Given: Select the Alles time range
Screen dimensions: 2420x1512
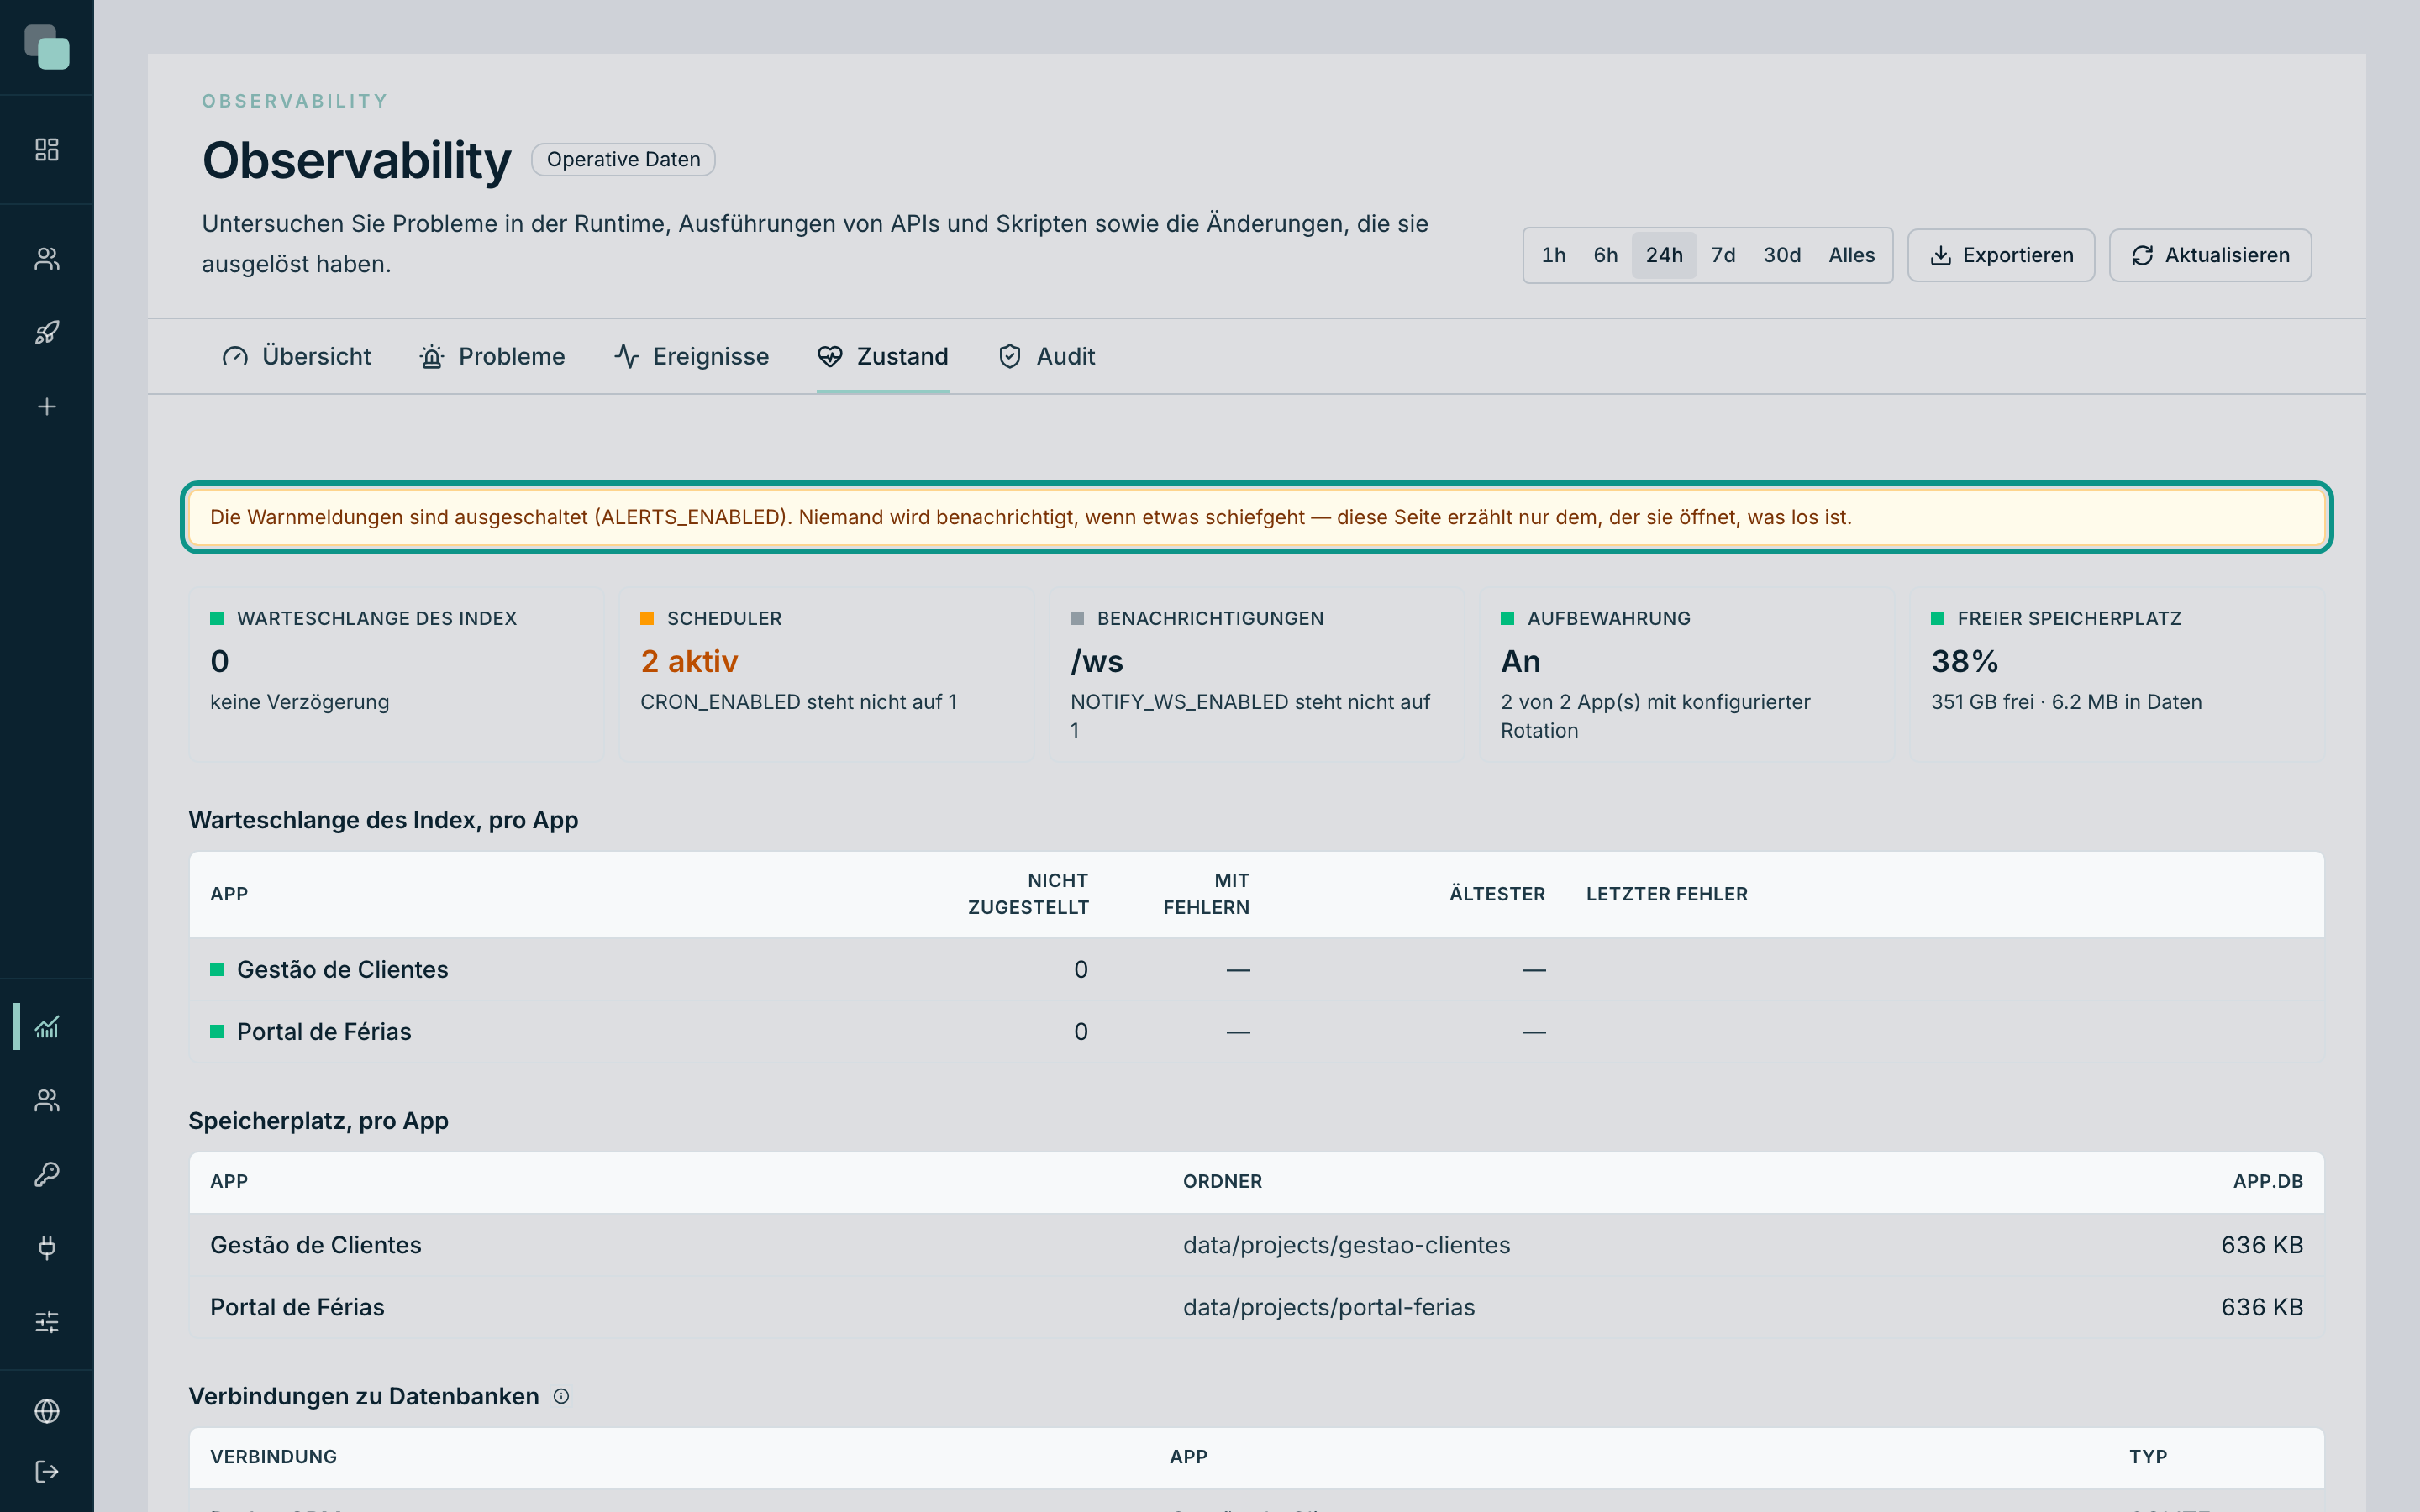Looking at the screenshot, I should [x=1851, y=255].
